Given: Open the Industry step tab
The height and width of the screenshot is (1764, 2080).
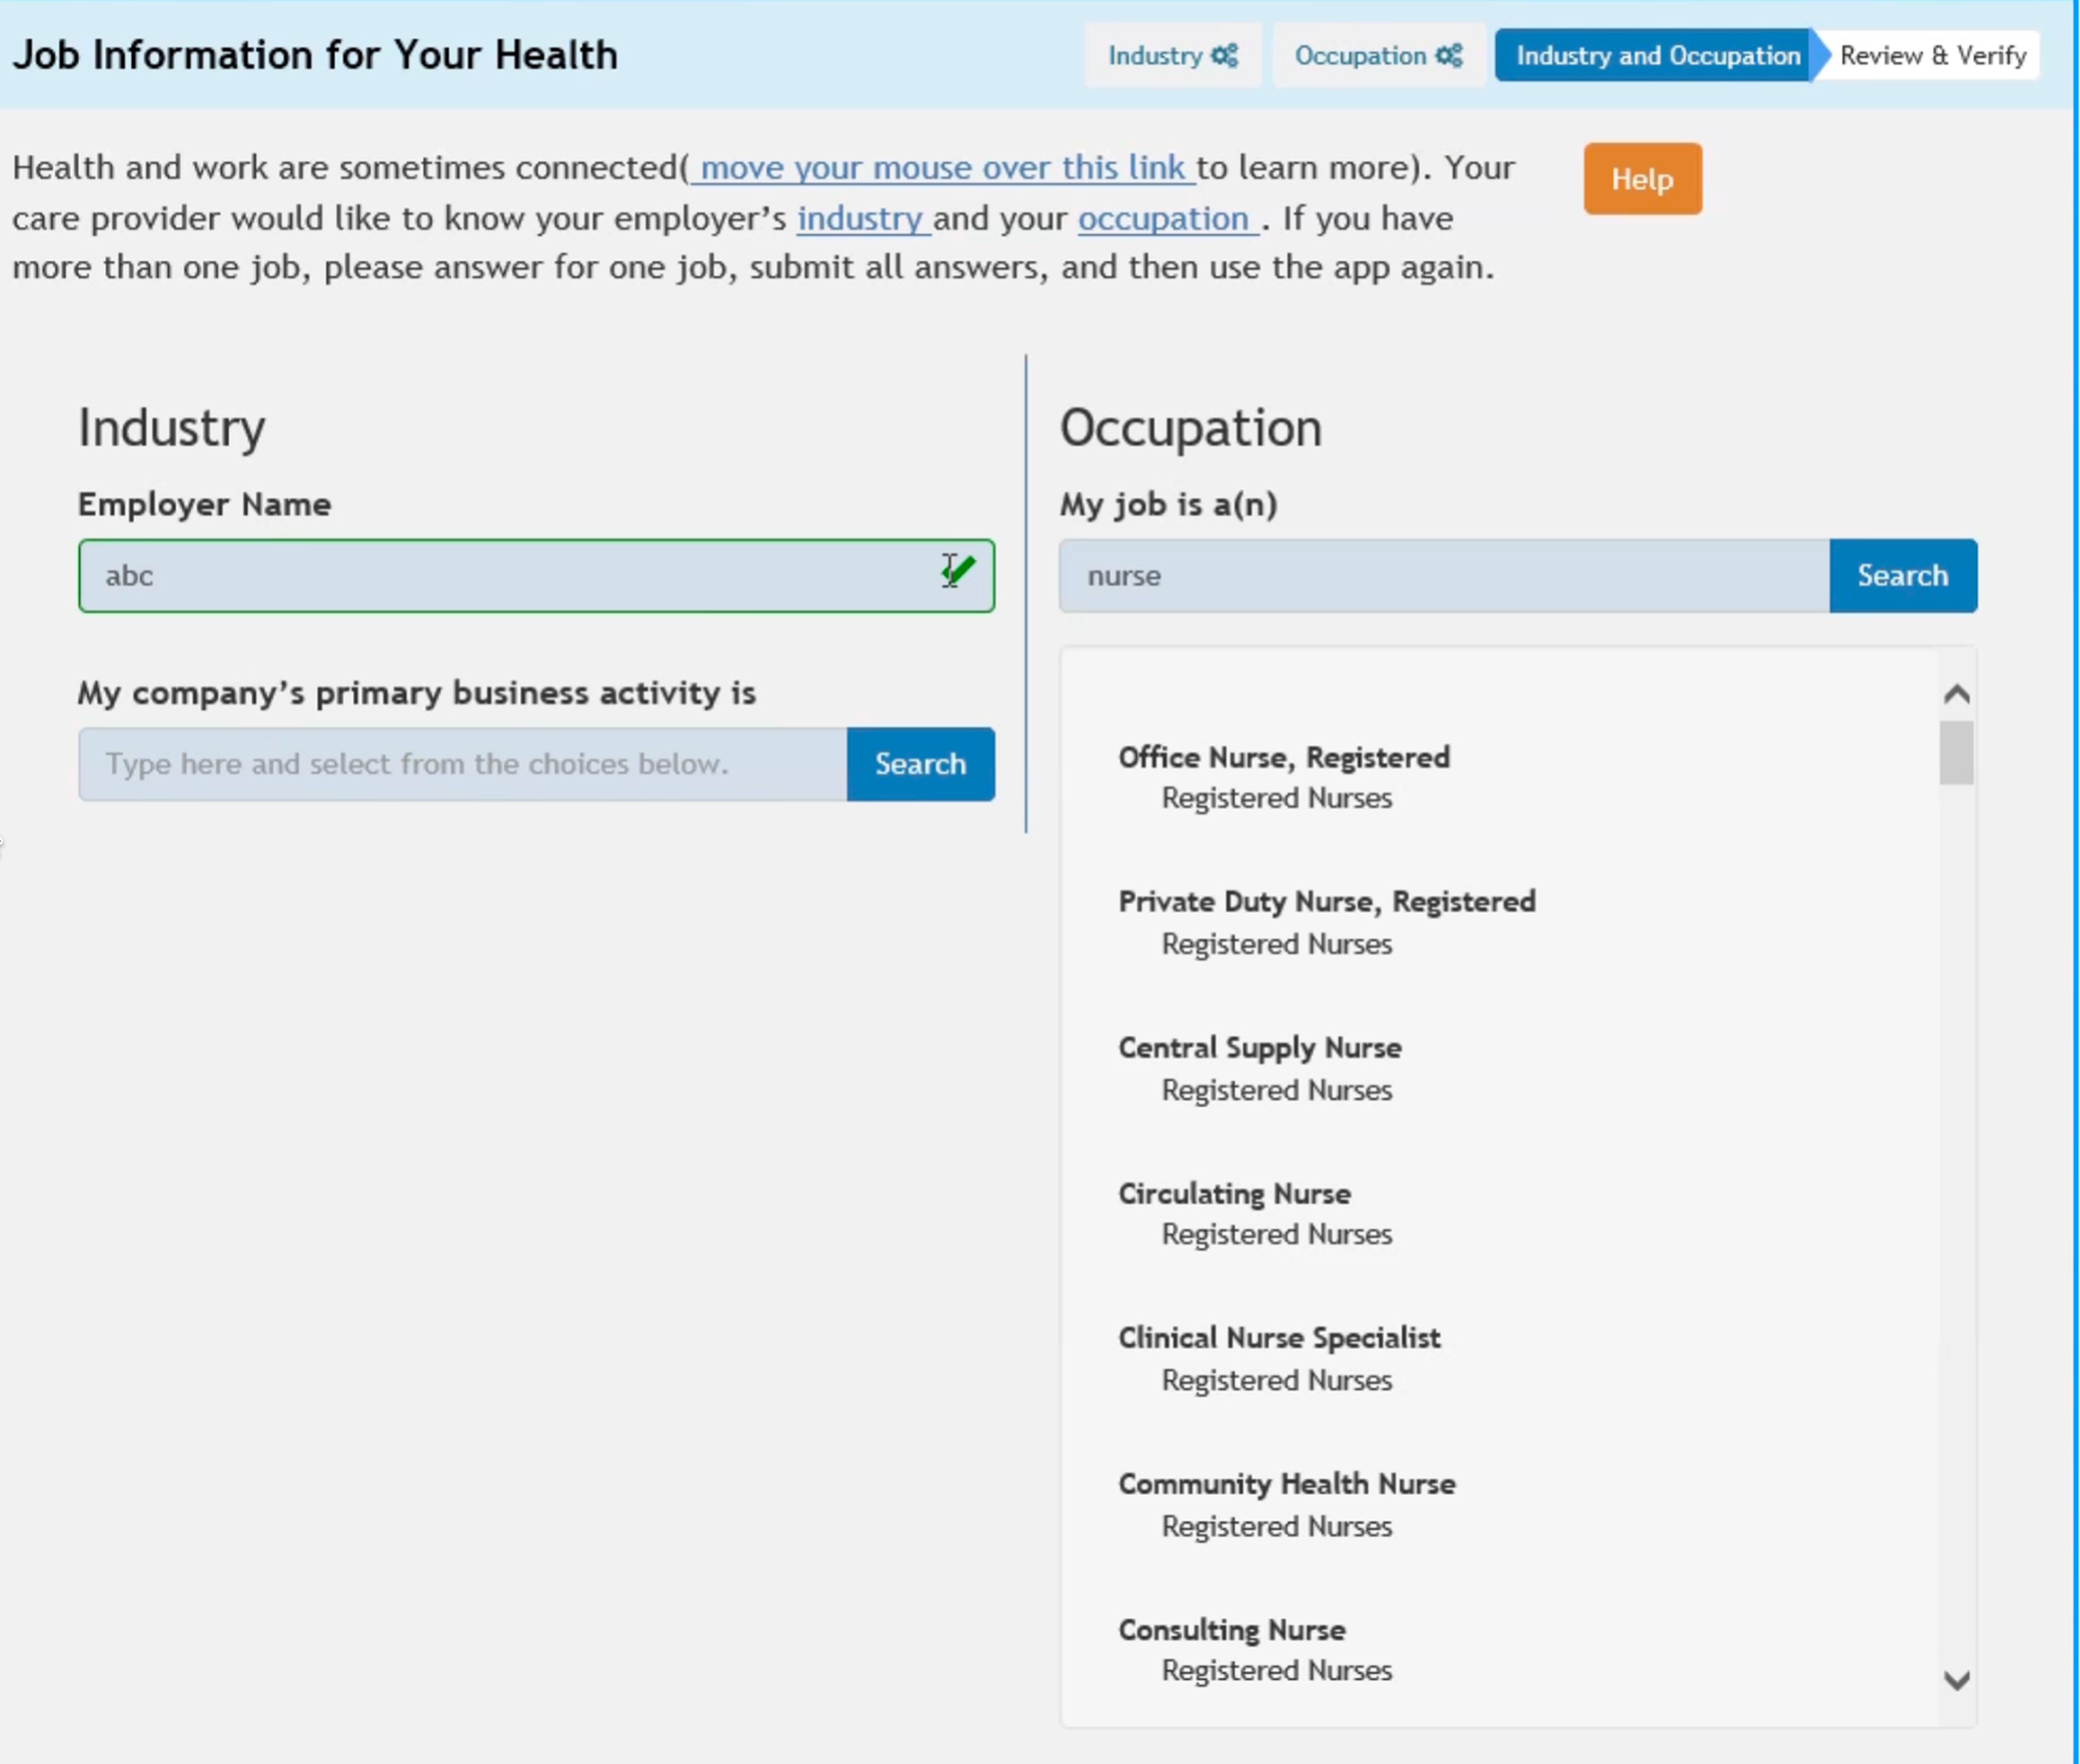Looking at the screenshot, I should point(1172,55).
